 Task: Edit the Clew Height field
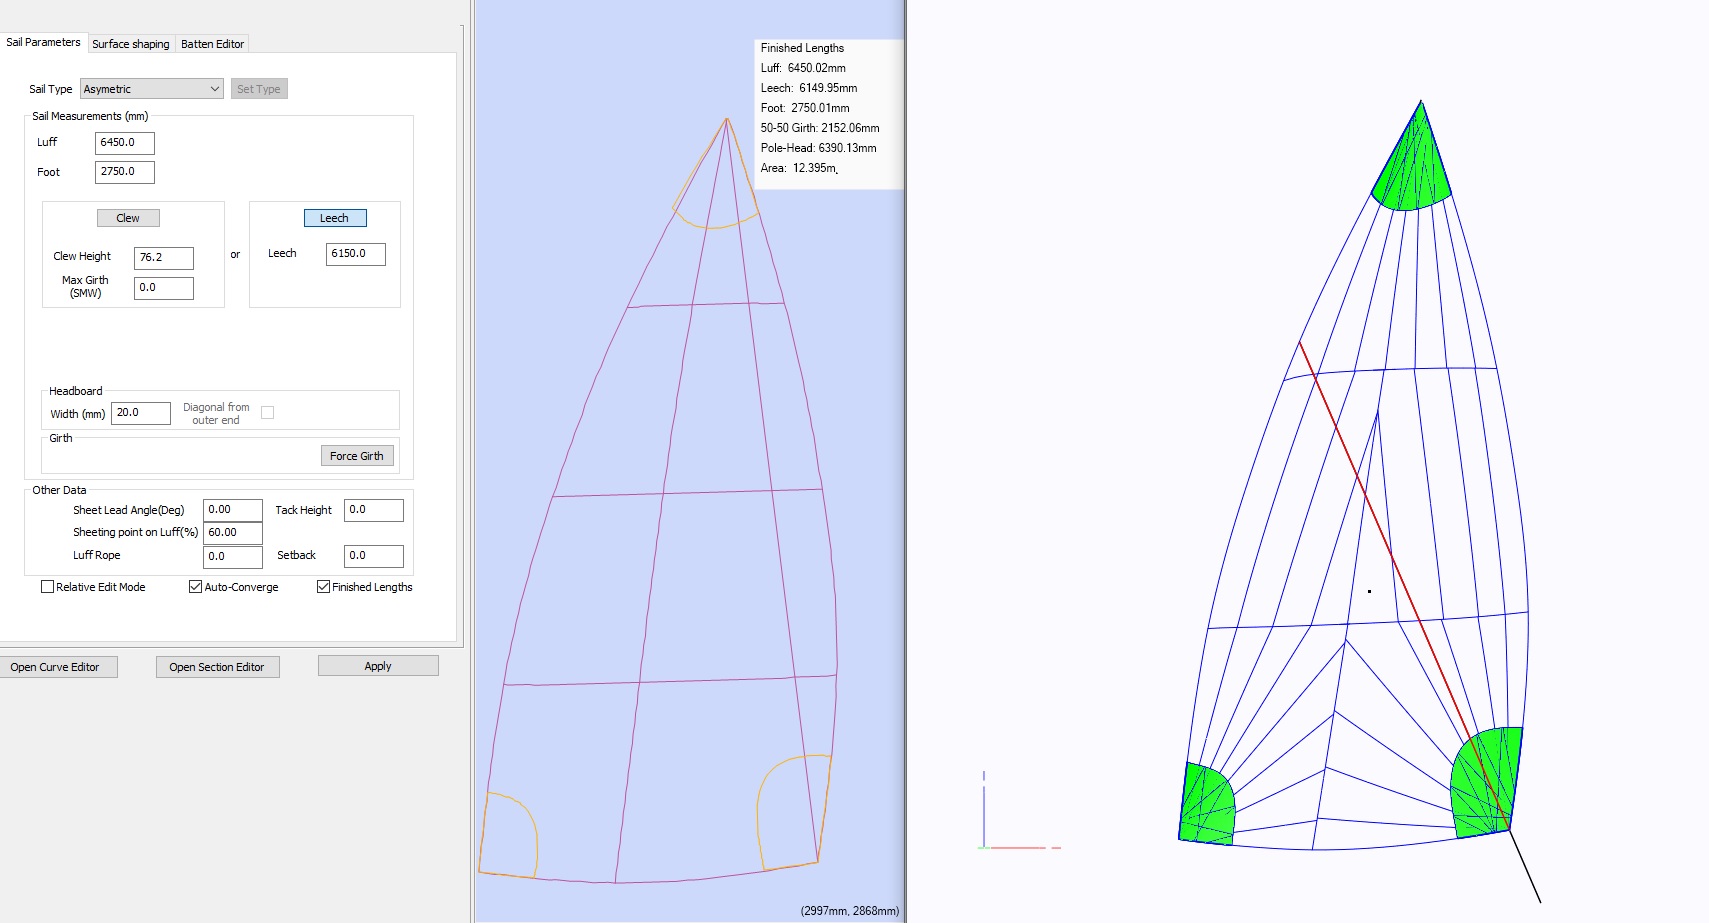(163, 258)
